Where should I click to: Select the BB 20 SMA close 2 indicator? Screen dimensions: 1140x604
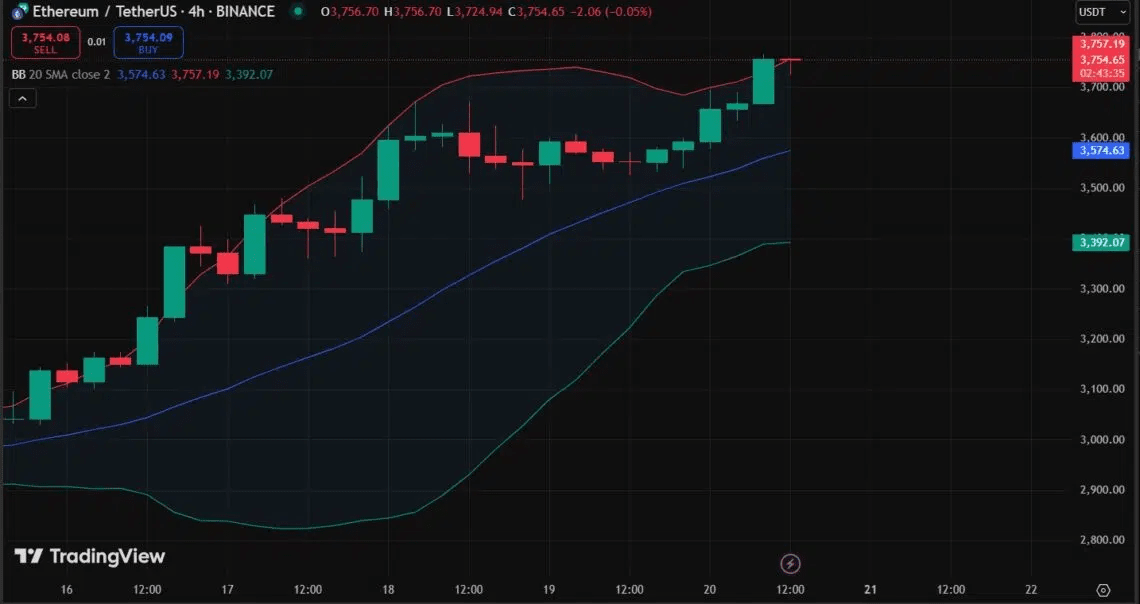tap(60, 74)
